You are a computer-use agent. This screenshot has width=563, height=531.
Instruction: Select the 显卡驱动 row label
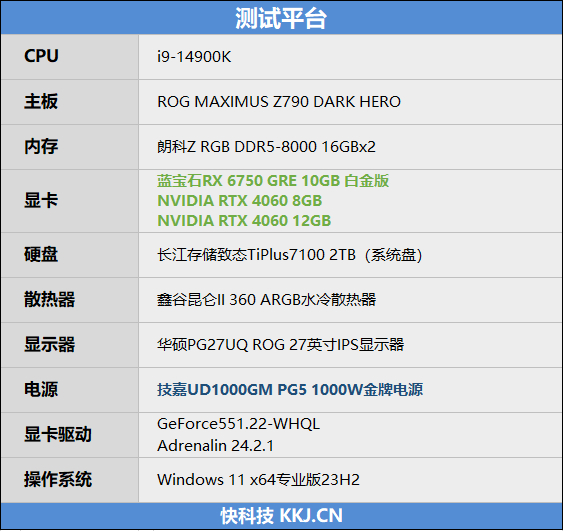(58, 434)
